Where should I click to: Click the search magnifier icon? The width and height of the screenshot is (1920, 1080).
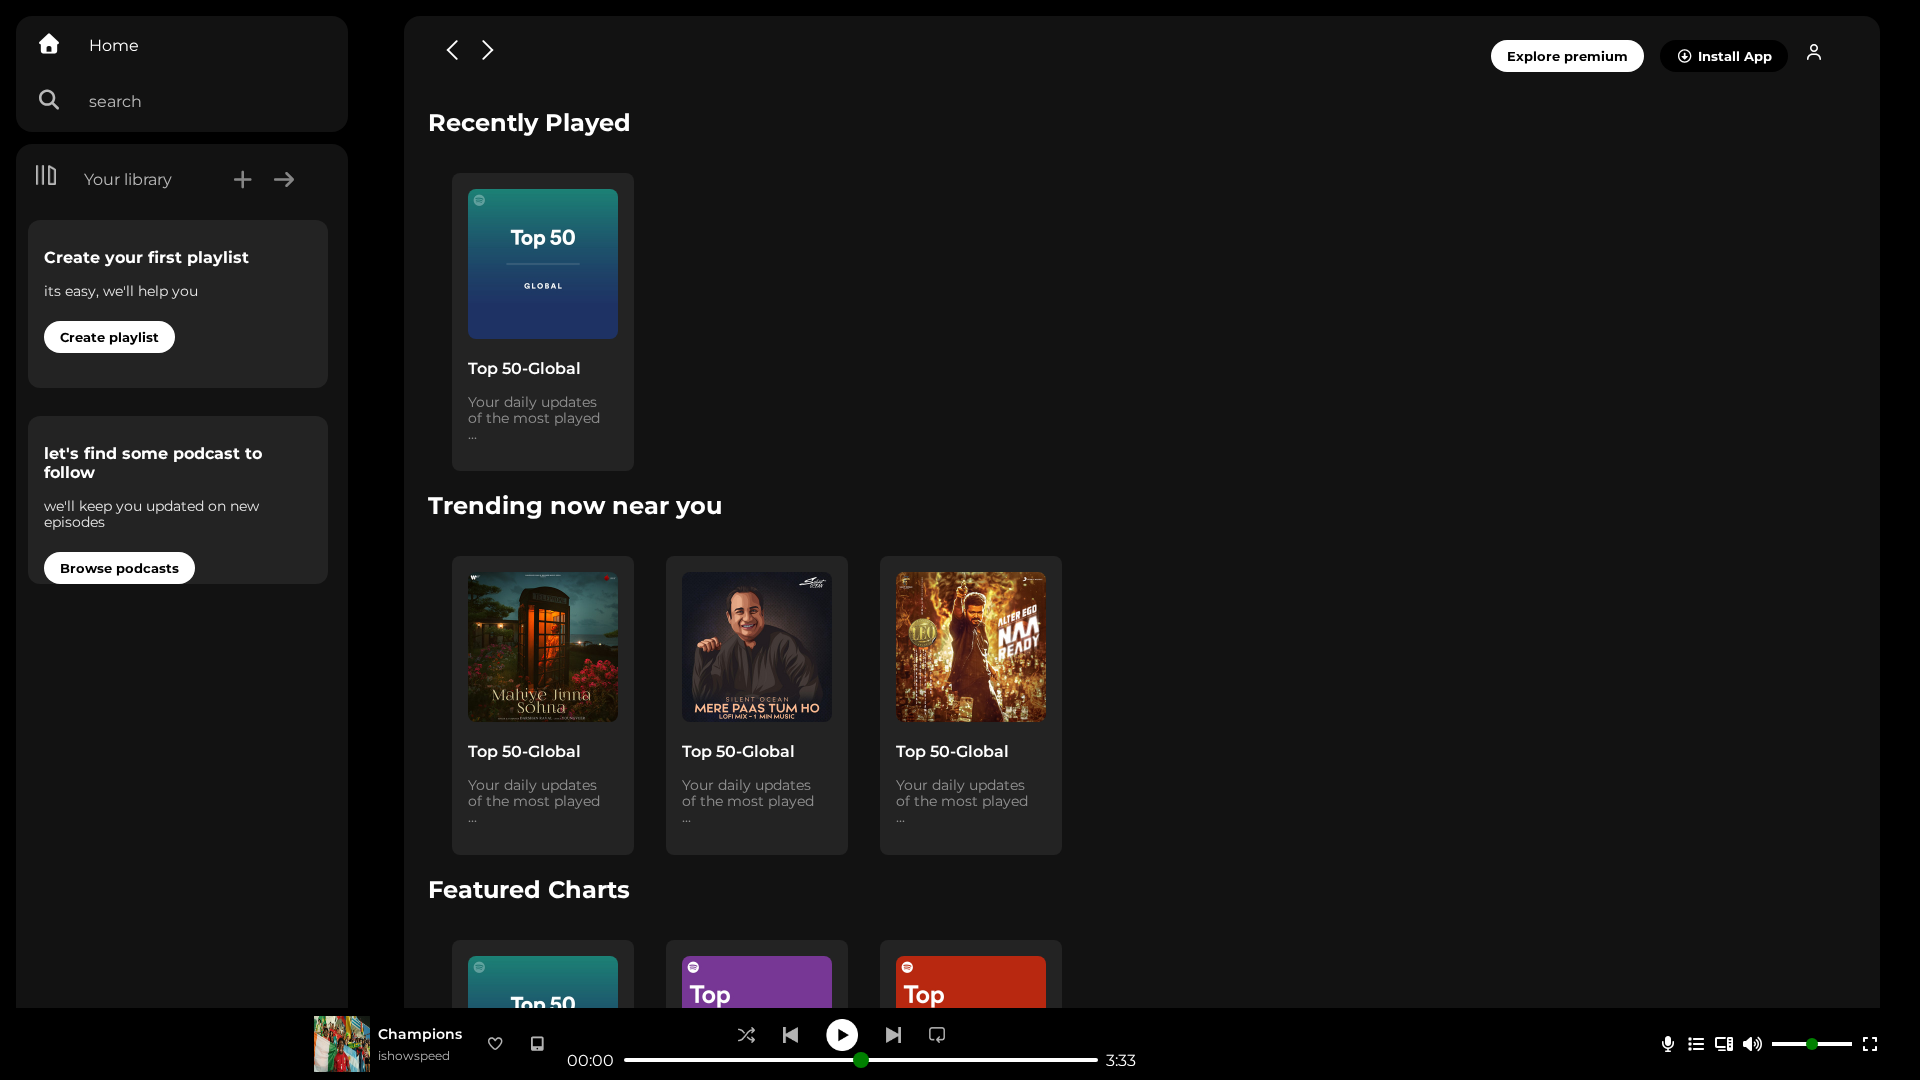(x=49, y=100)
